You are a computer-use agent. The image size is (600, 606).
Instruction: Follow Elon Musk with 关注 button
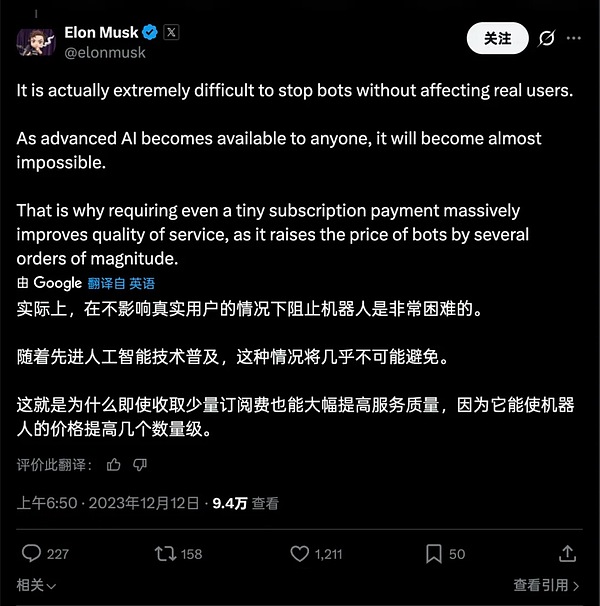coord(498,38)
